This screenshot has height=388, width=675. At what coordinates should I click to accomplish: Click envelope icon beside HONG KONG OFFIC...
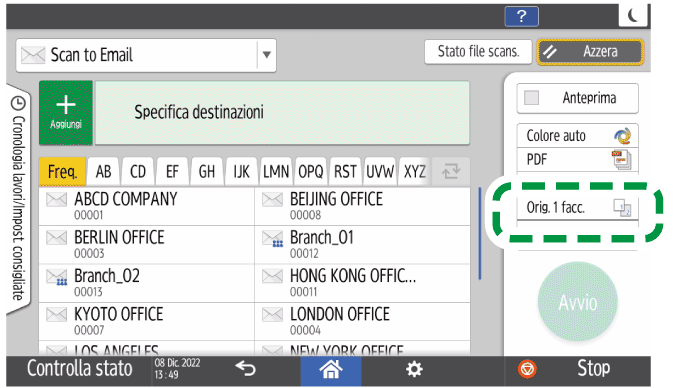[x=272, y=276]
